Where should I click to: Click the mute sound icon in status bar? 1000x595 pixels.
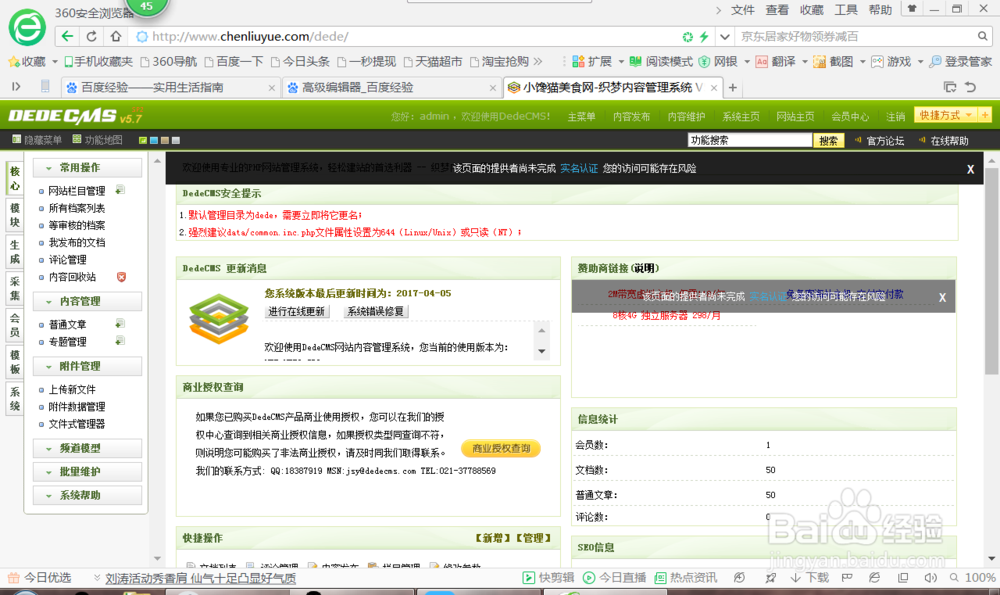coord(930,578)
